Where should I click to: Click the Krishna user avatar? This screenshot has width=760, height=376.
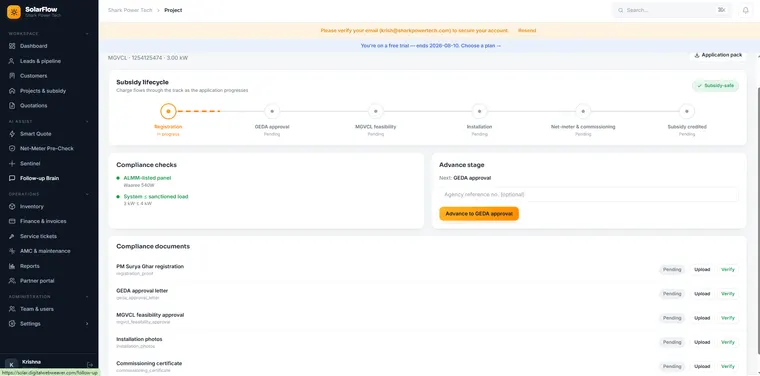pyautogui.click(x=12, y=365)
